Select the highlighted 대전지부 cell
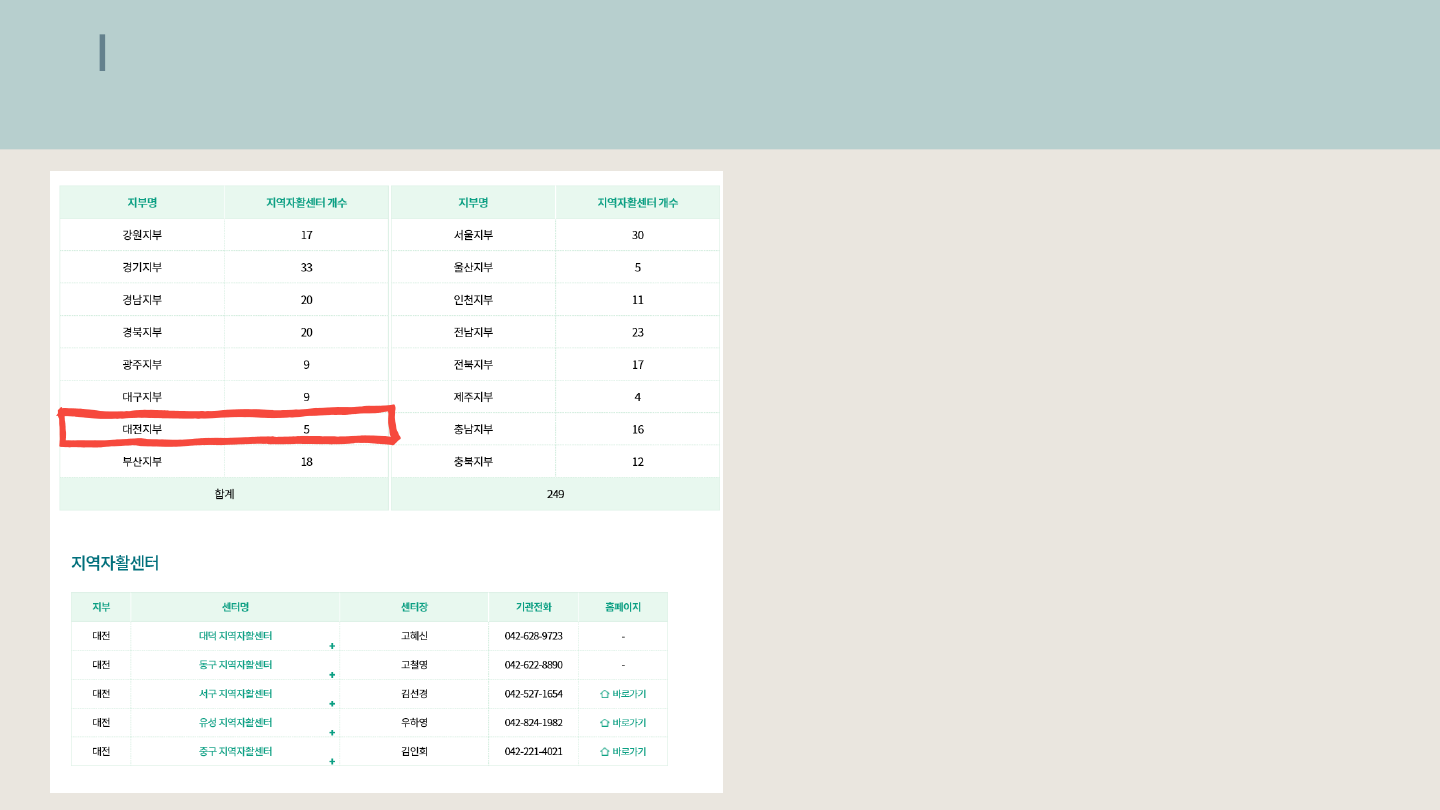The image size is (1440, 810). [x=142, y=430]
